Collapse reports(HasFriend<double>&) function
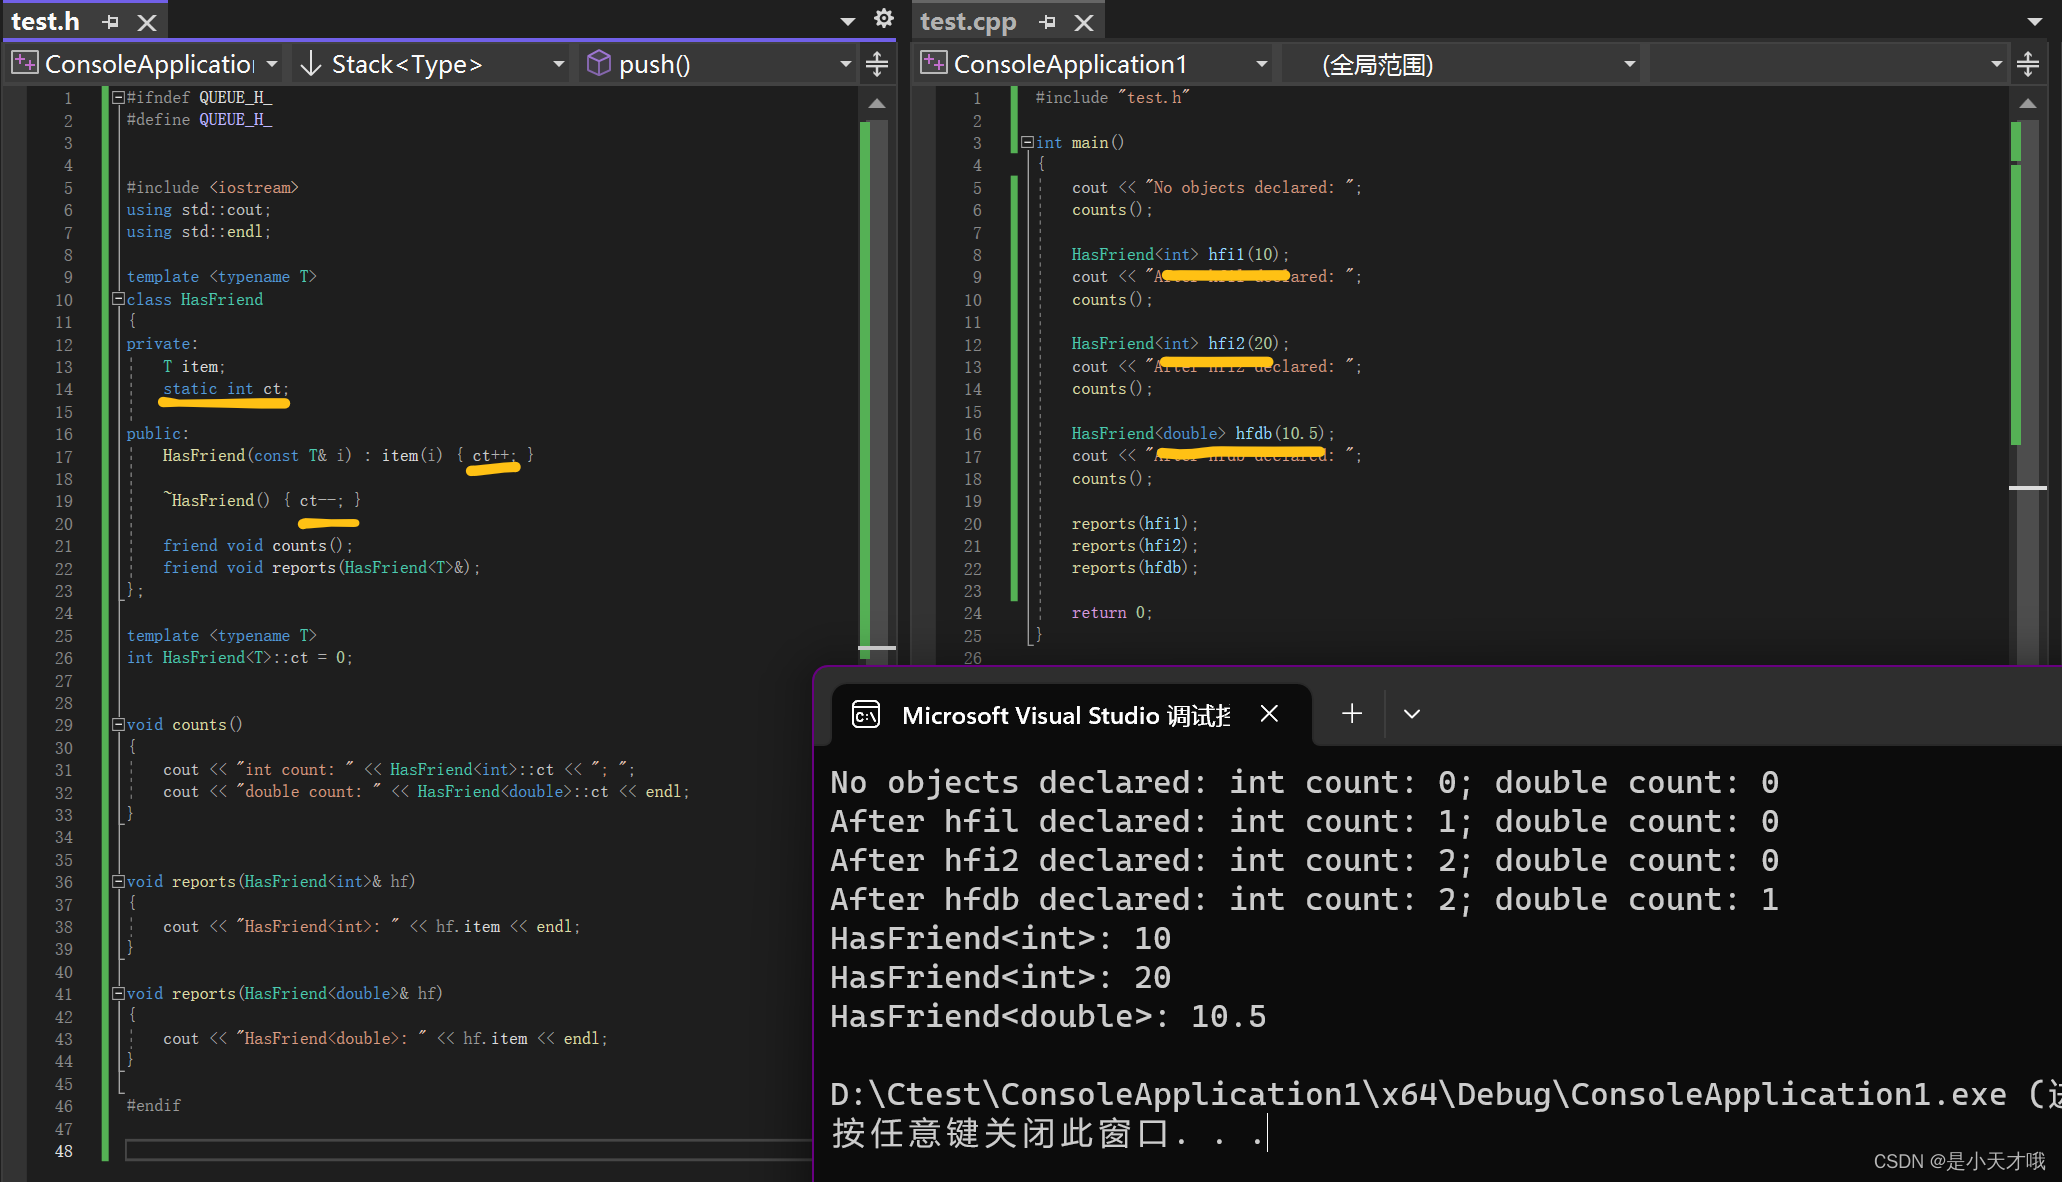Screen dimensions: 2062x1182 (x=118, y=994)
